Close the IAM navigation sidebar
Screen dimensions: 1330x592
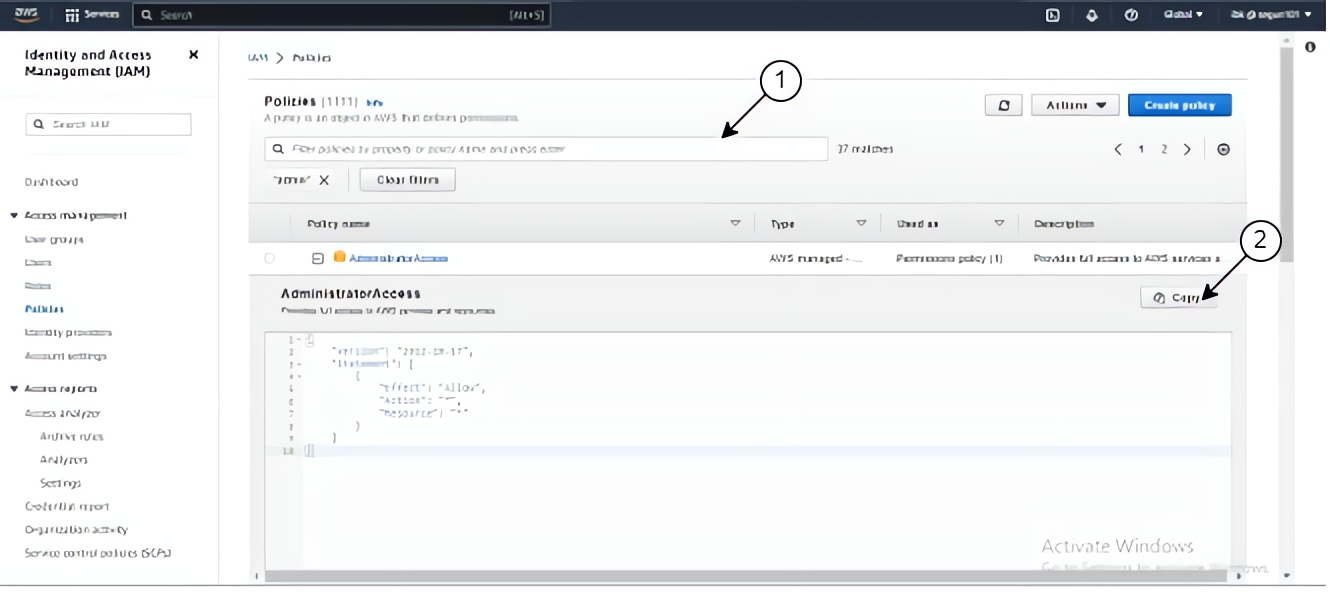[x=193, y=55]
